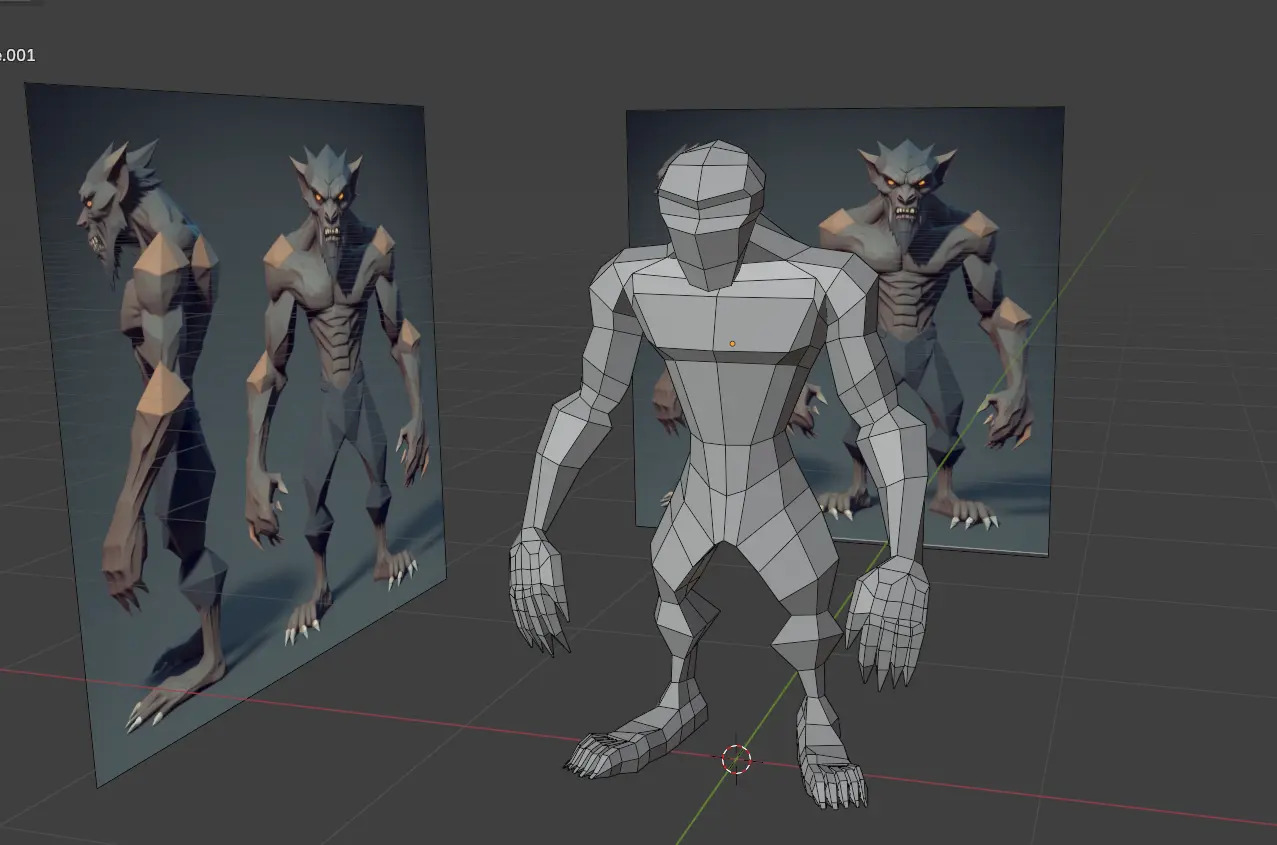Click the ".001" object name text
The width and height of the screenshot is (1277, 845).
pyautogui.click(x=18, y=55)
